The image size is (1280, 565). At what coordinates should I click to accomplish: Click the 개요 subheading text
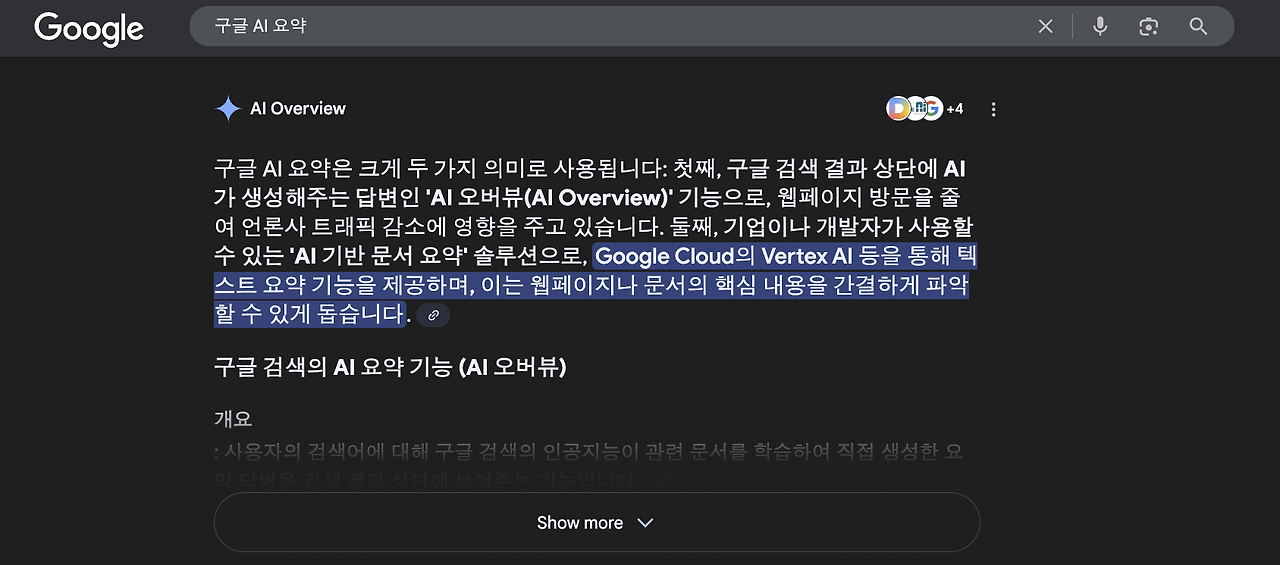coord(233,418)
